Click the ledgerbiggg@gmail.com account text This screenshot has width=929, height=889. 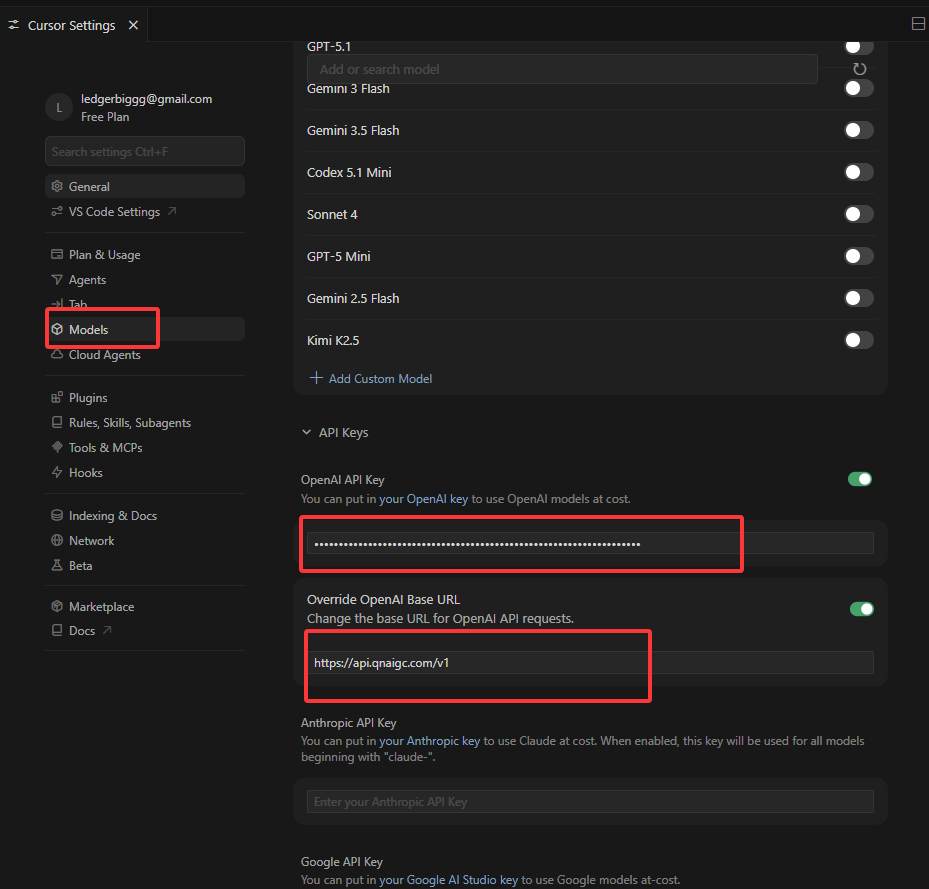(146, 99)
